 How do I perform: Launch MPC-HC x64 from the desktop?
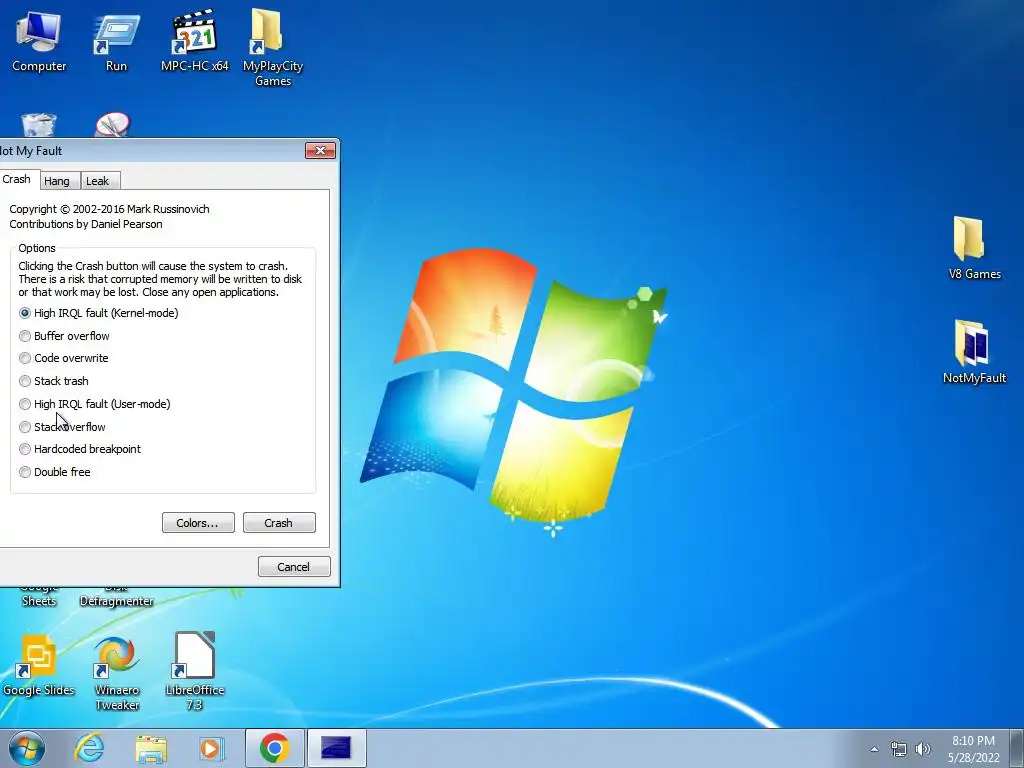tap(195, 41)
